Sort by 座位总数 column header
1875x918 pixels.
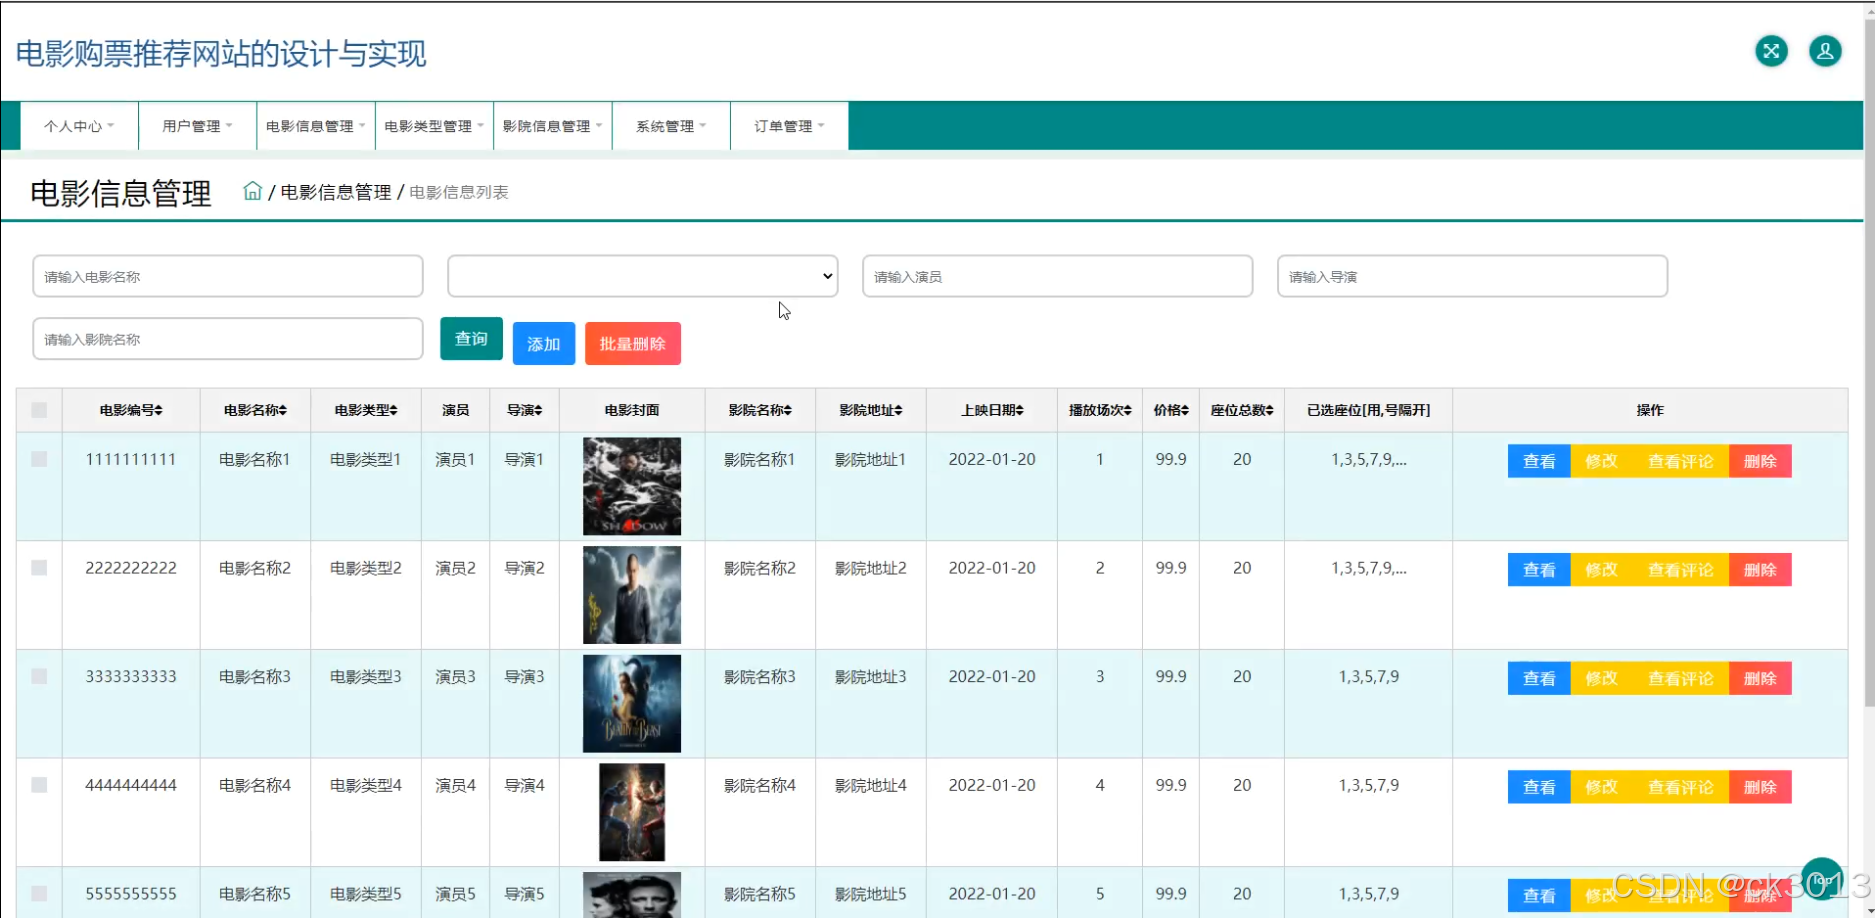[x=1242, y=410]
